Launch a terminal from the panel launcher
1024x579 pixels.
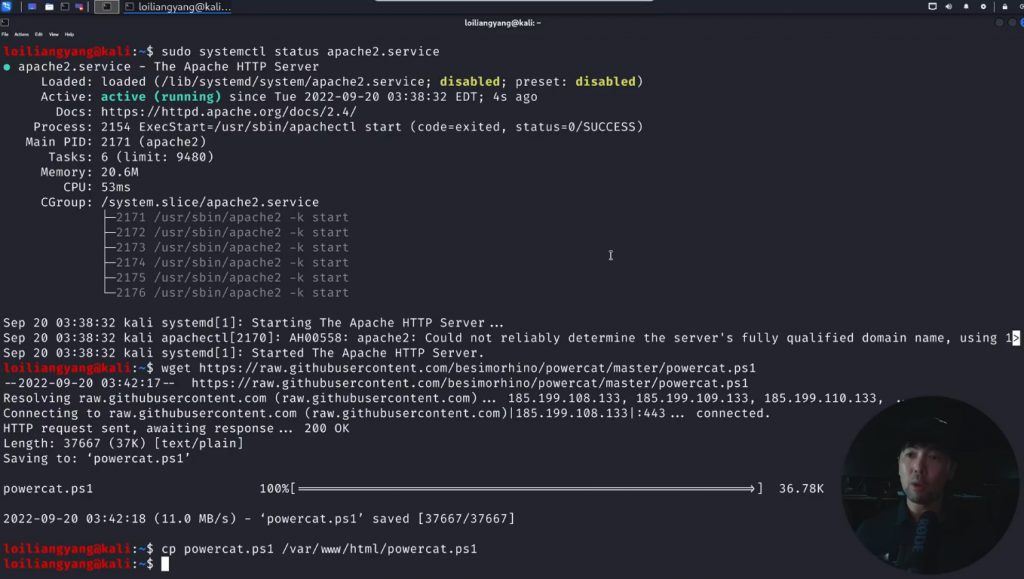point(65,7)
